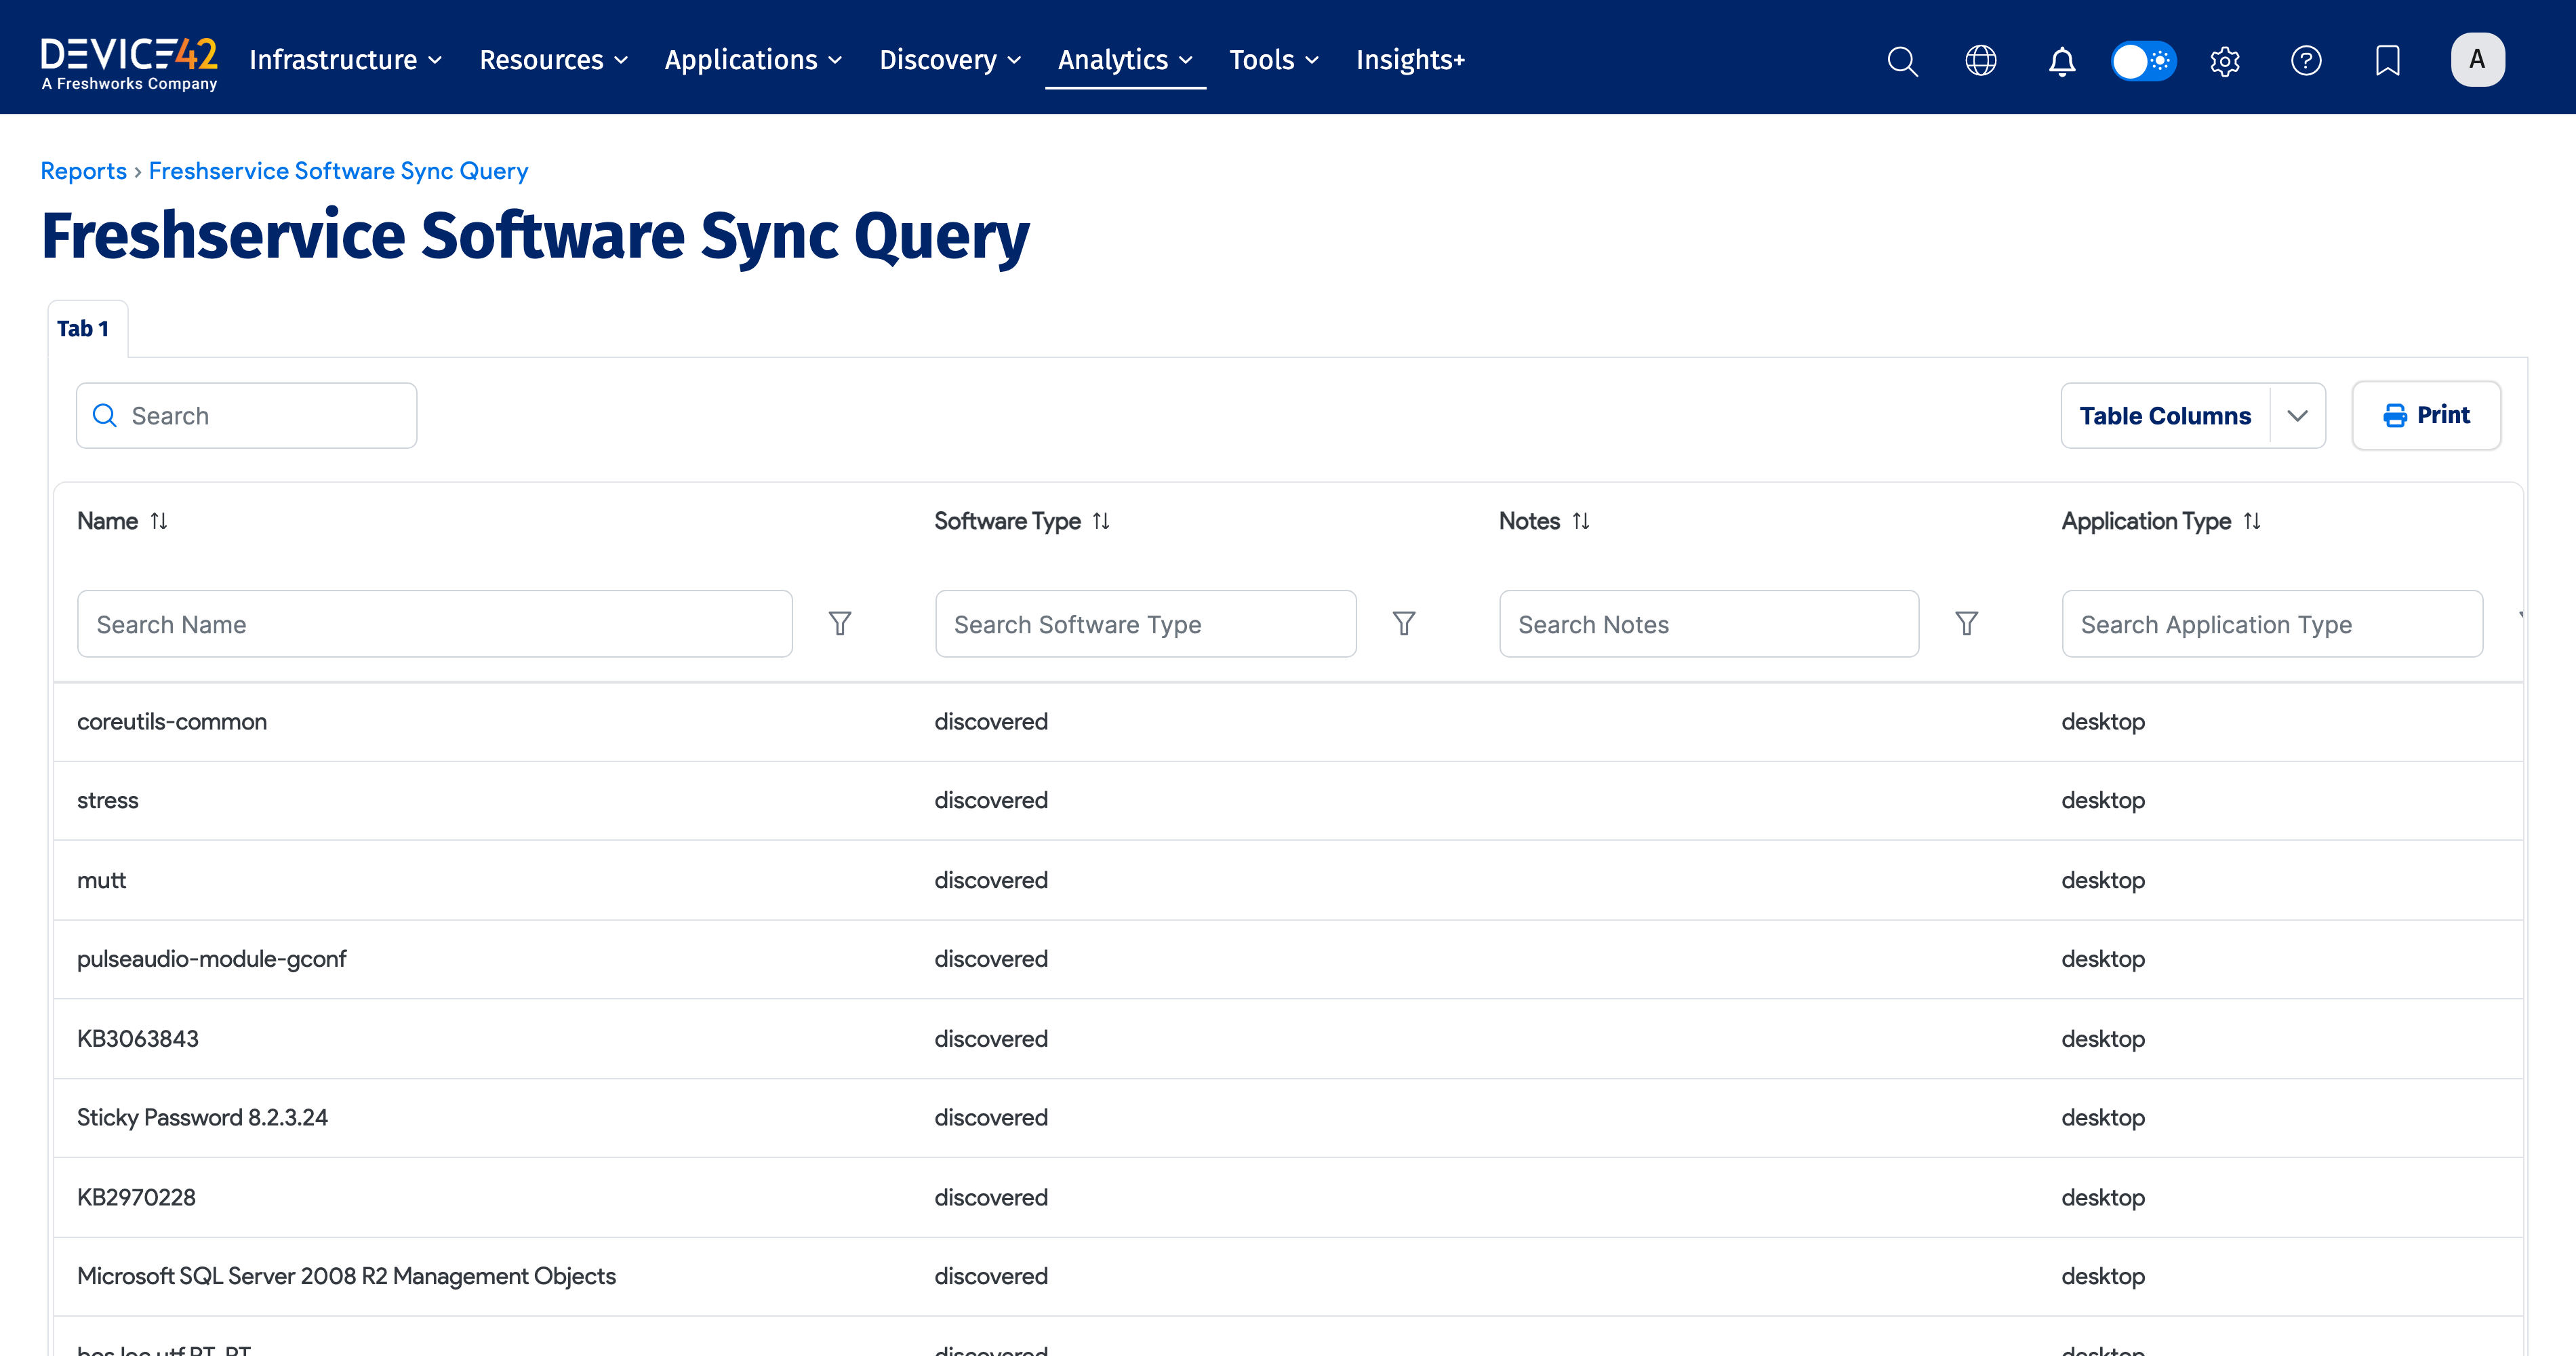2576x1356 pixels.
Task: Expand the Analytics menu
Action: pyautogui.click(x=1125, y=60)
